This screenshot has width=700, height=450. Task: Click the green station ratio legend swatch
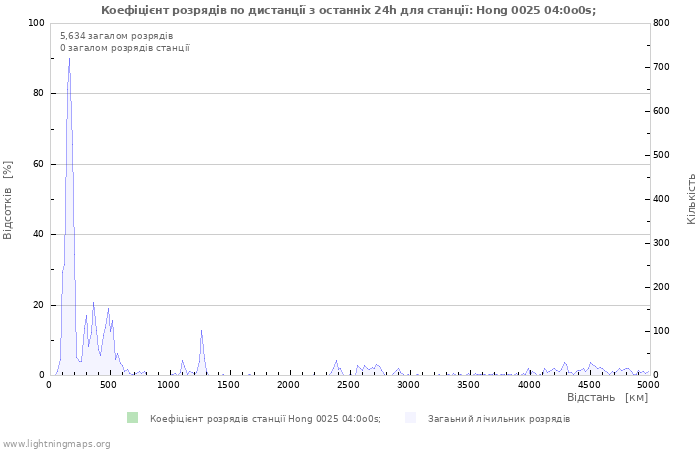pyautogui.click(x=133, y=418)
